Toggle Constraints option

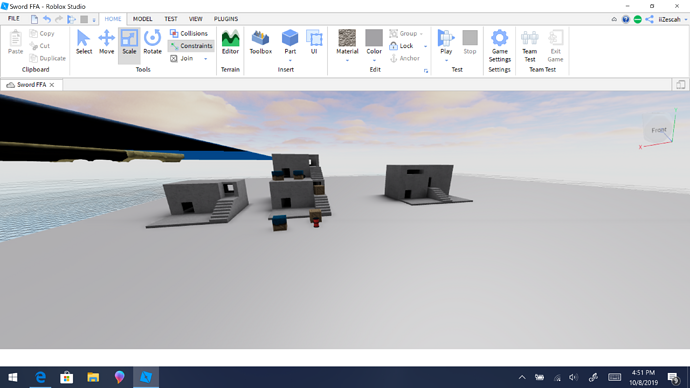click(x=191, y=46)
